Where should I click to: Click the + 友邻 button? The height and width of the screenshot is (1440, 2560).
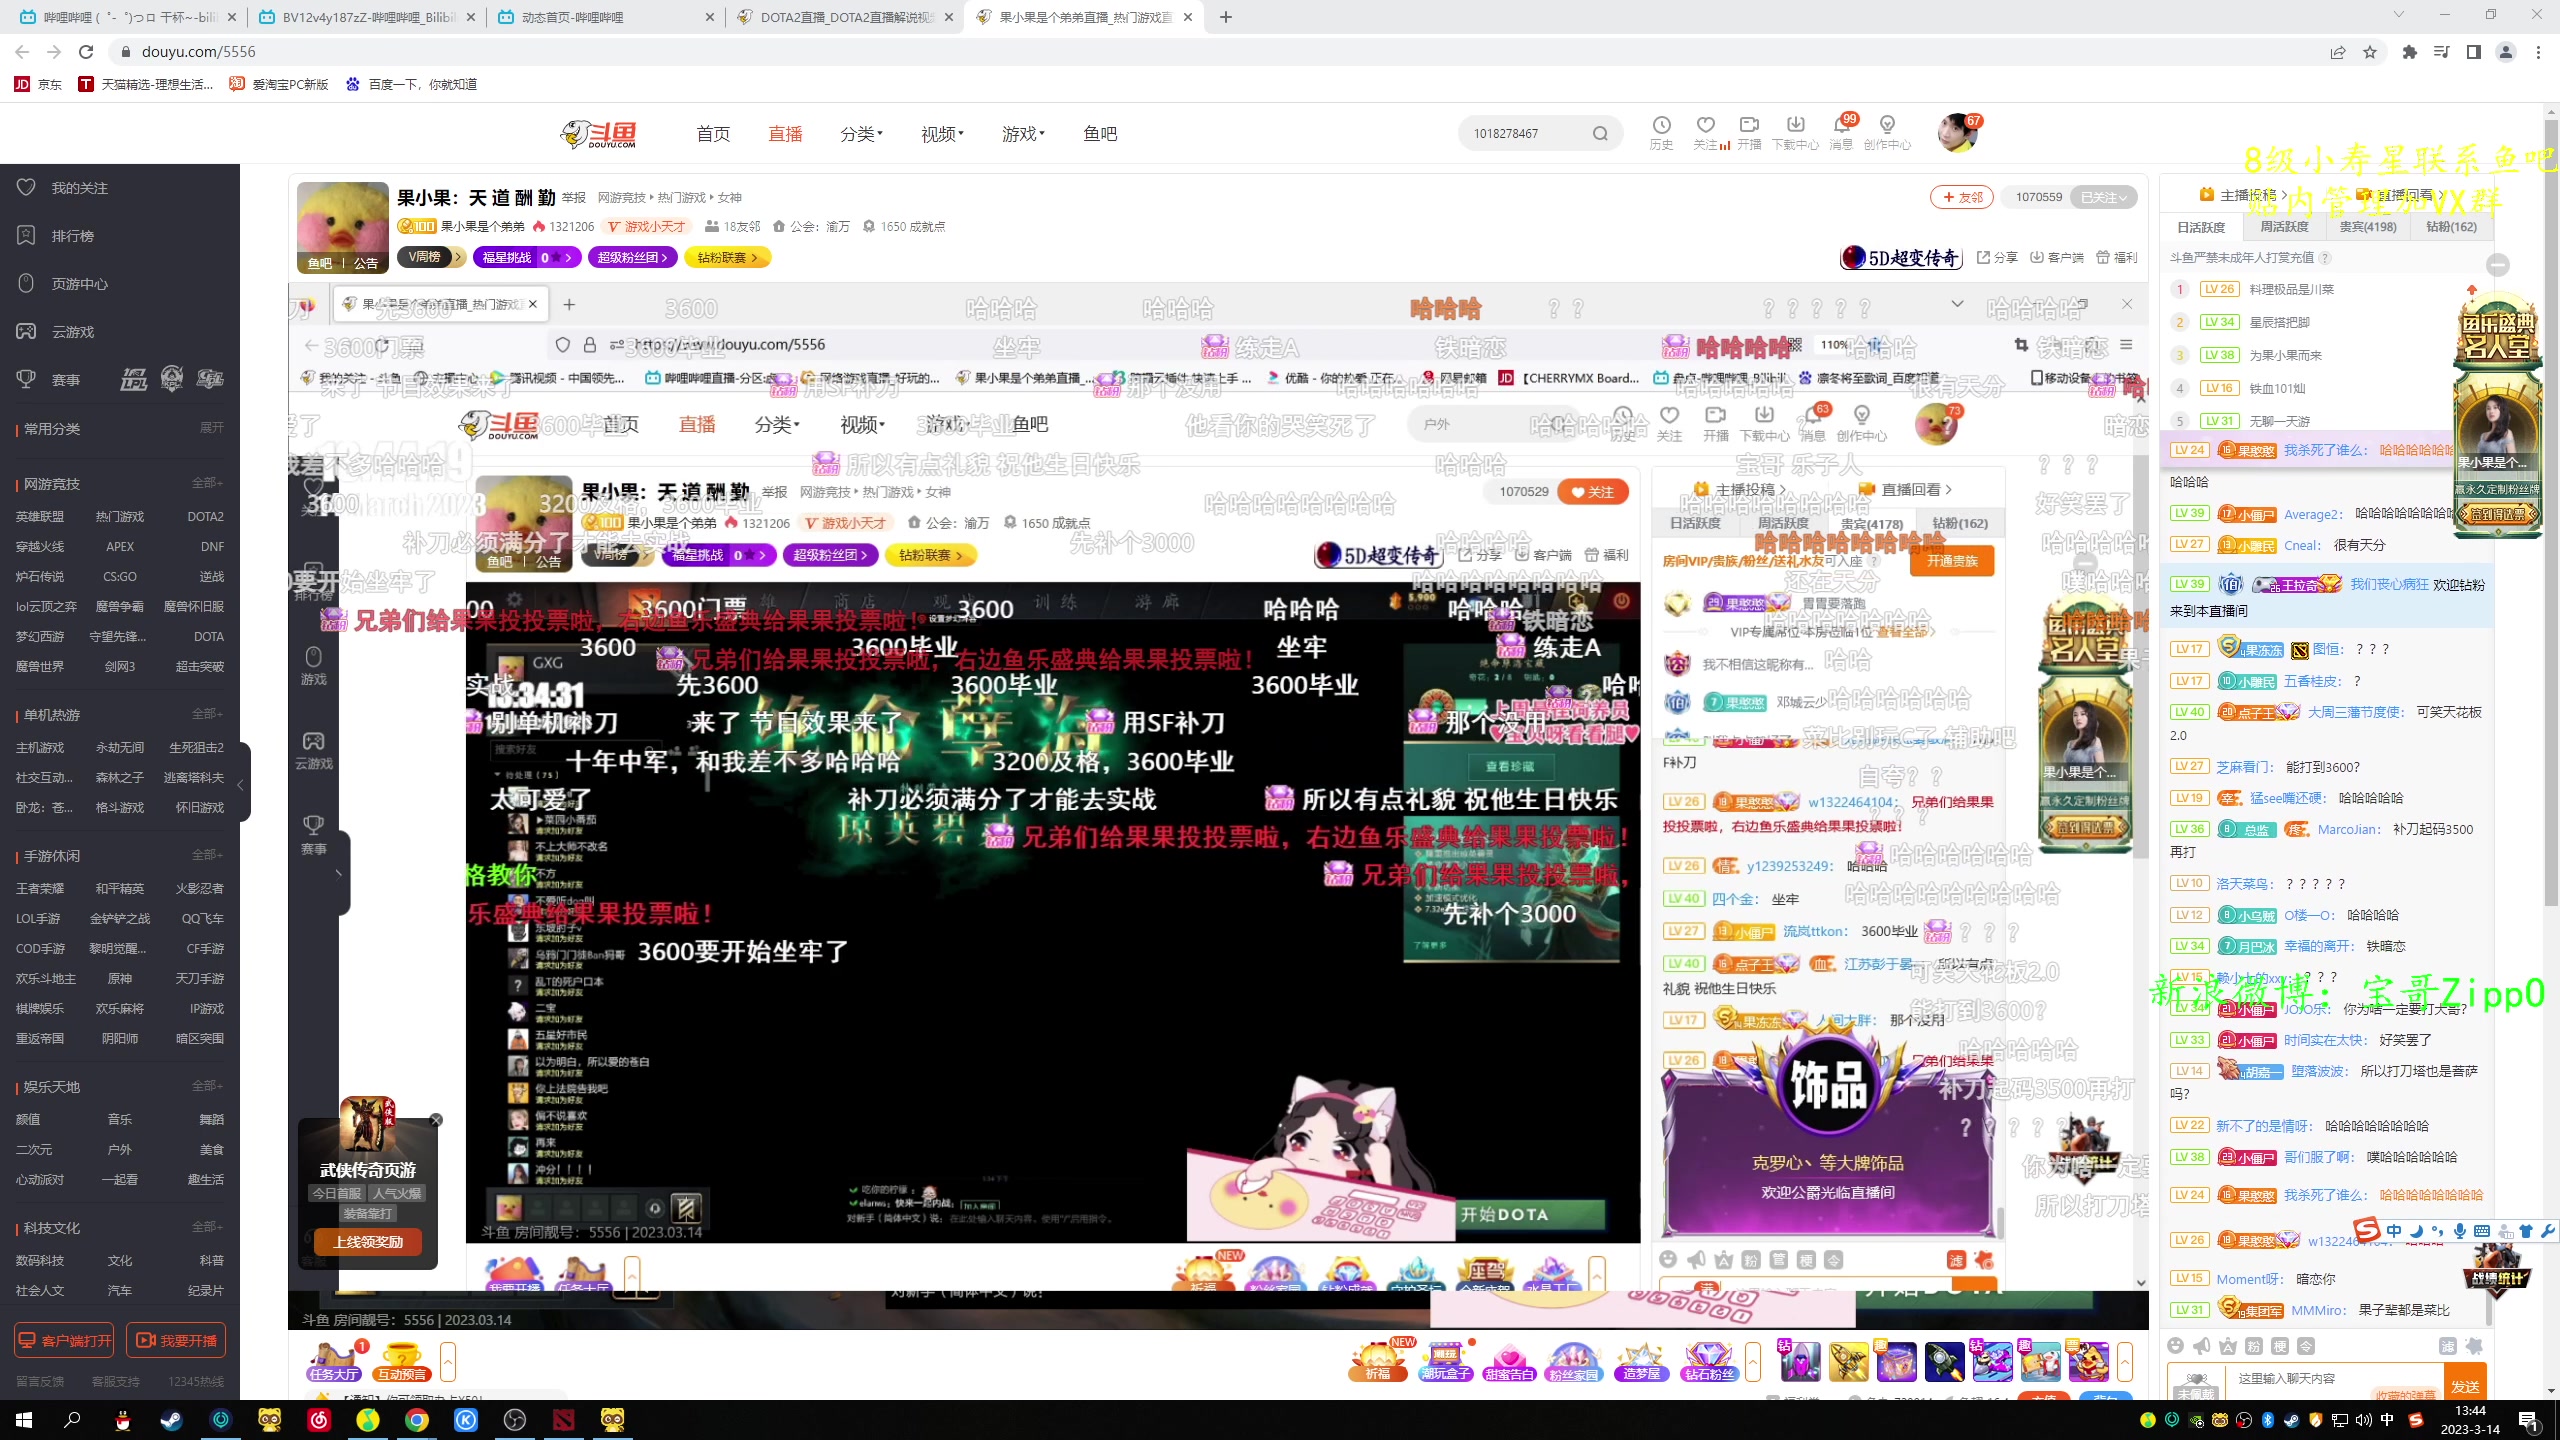pos(1962,197)
